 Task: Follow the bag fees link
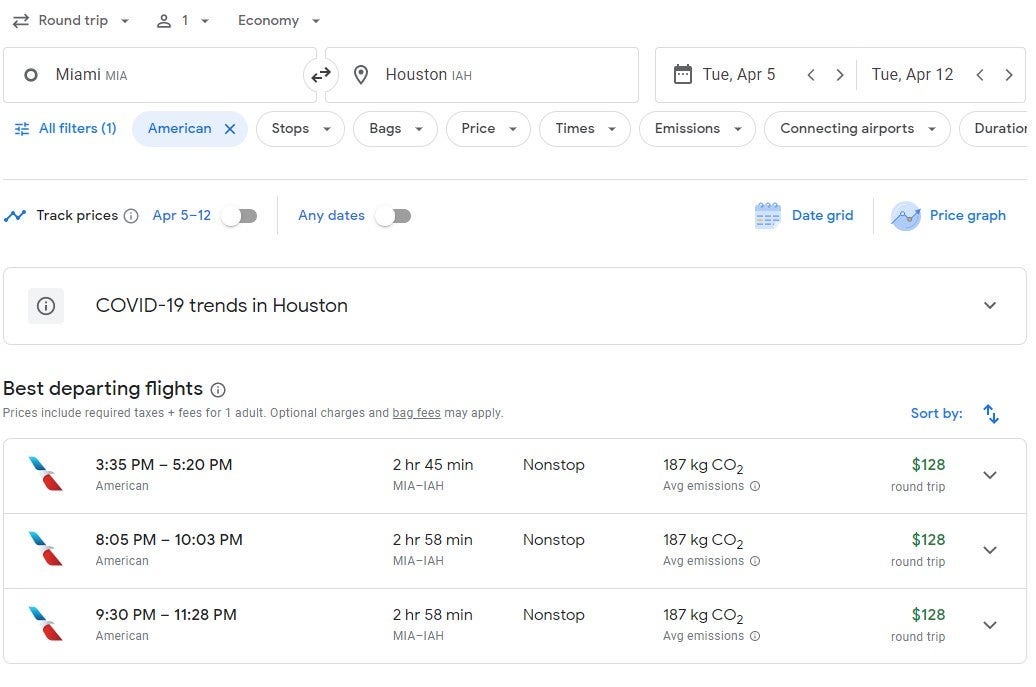pos(415,413)
